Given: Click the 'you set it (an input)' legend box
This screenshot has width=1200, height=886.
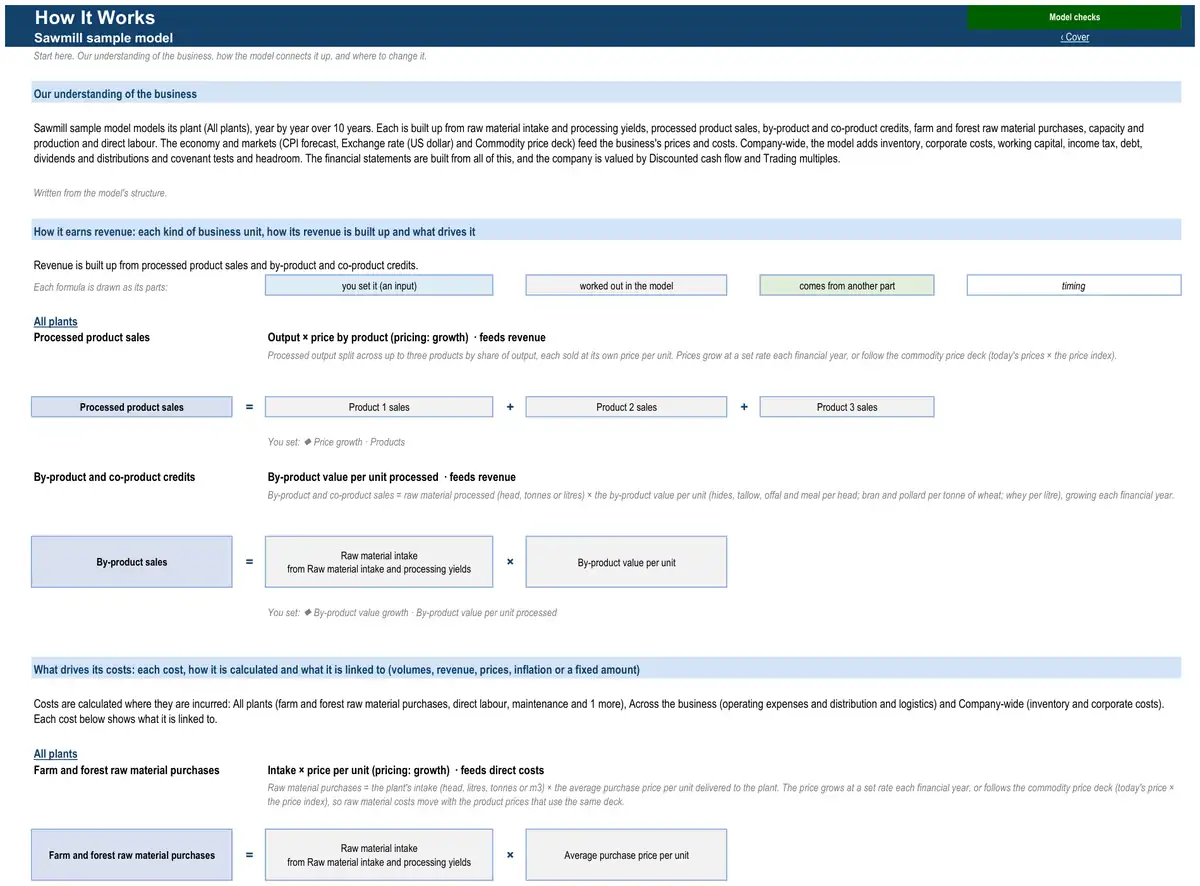Looking at the screenshot, I should click(379, 286).
